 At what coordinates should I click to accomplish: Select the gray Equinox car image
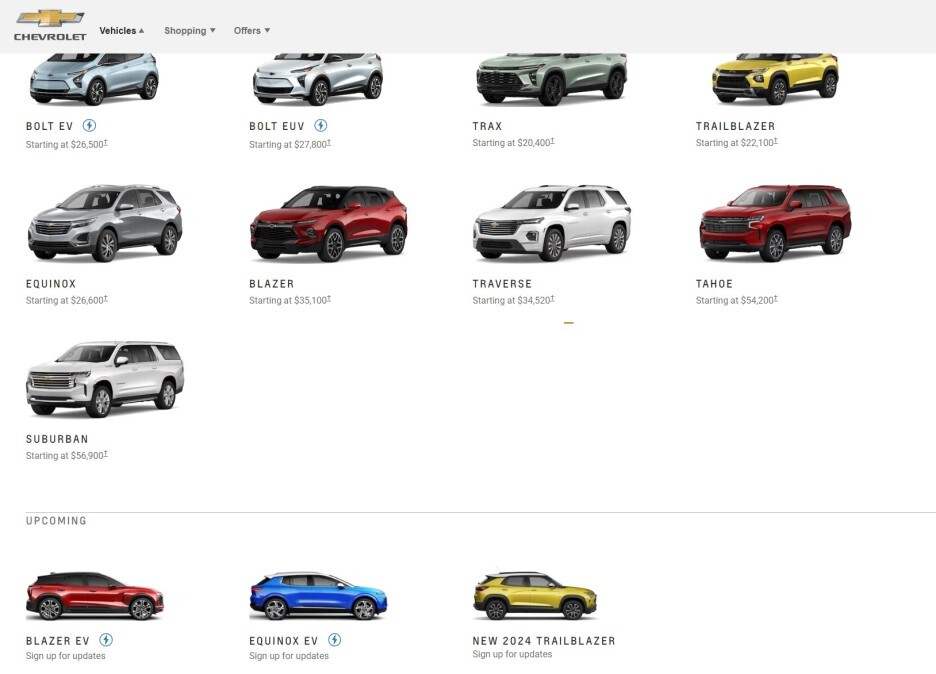(x=105, y=223)
